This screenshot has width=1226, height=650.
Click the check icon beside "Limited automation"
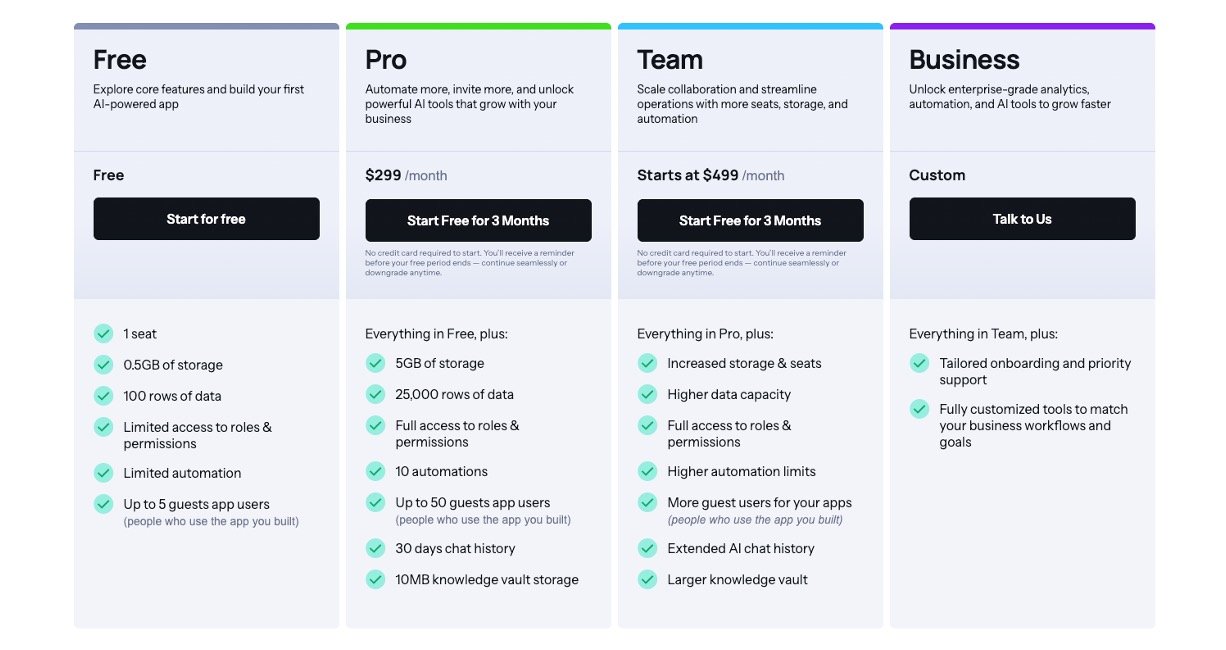pyautogui.click(x=103, y=472)
